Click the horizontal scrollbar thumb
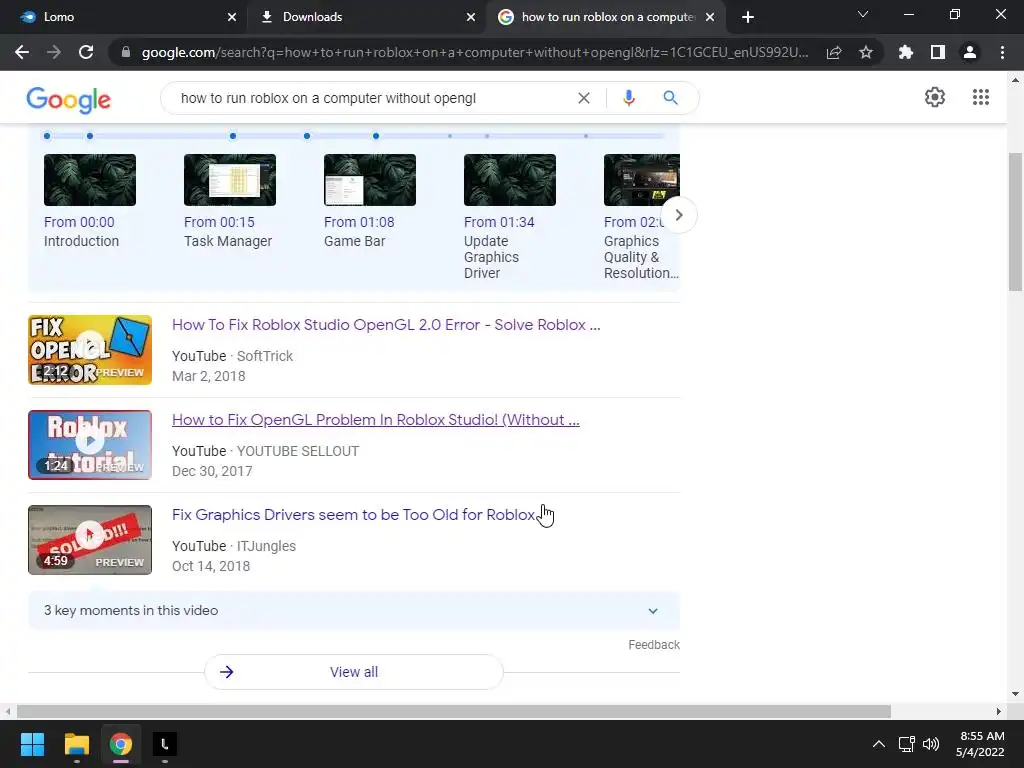Image resolution: width=1024 pixels, height=768 pixels. (x=453, y=711)
